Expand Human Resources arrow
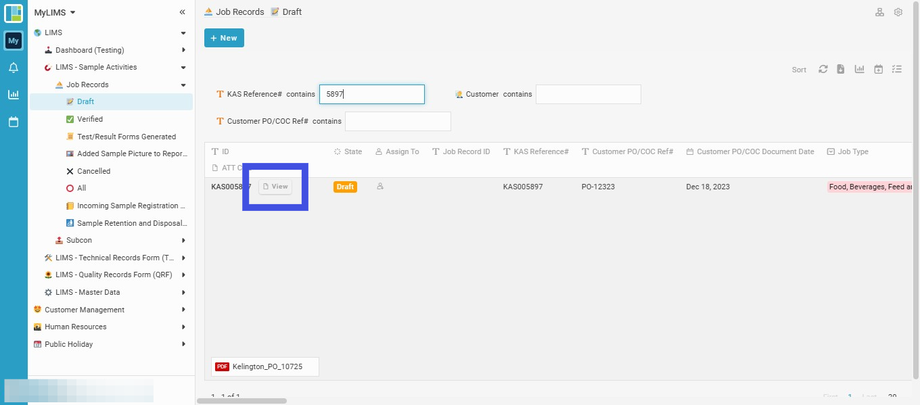Viewport: 920px width, 405px height. pyautogui.click(x=183, y=327)
